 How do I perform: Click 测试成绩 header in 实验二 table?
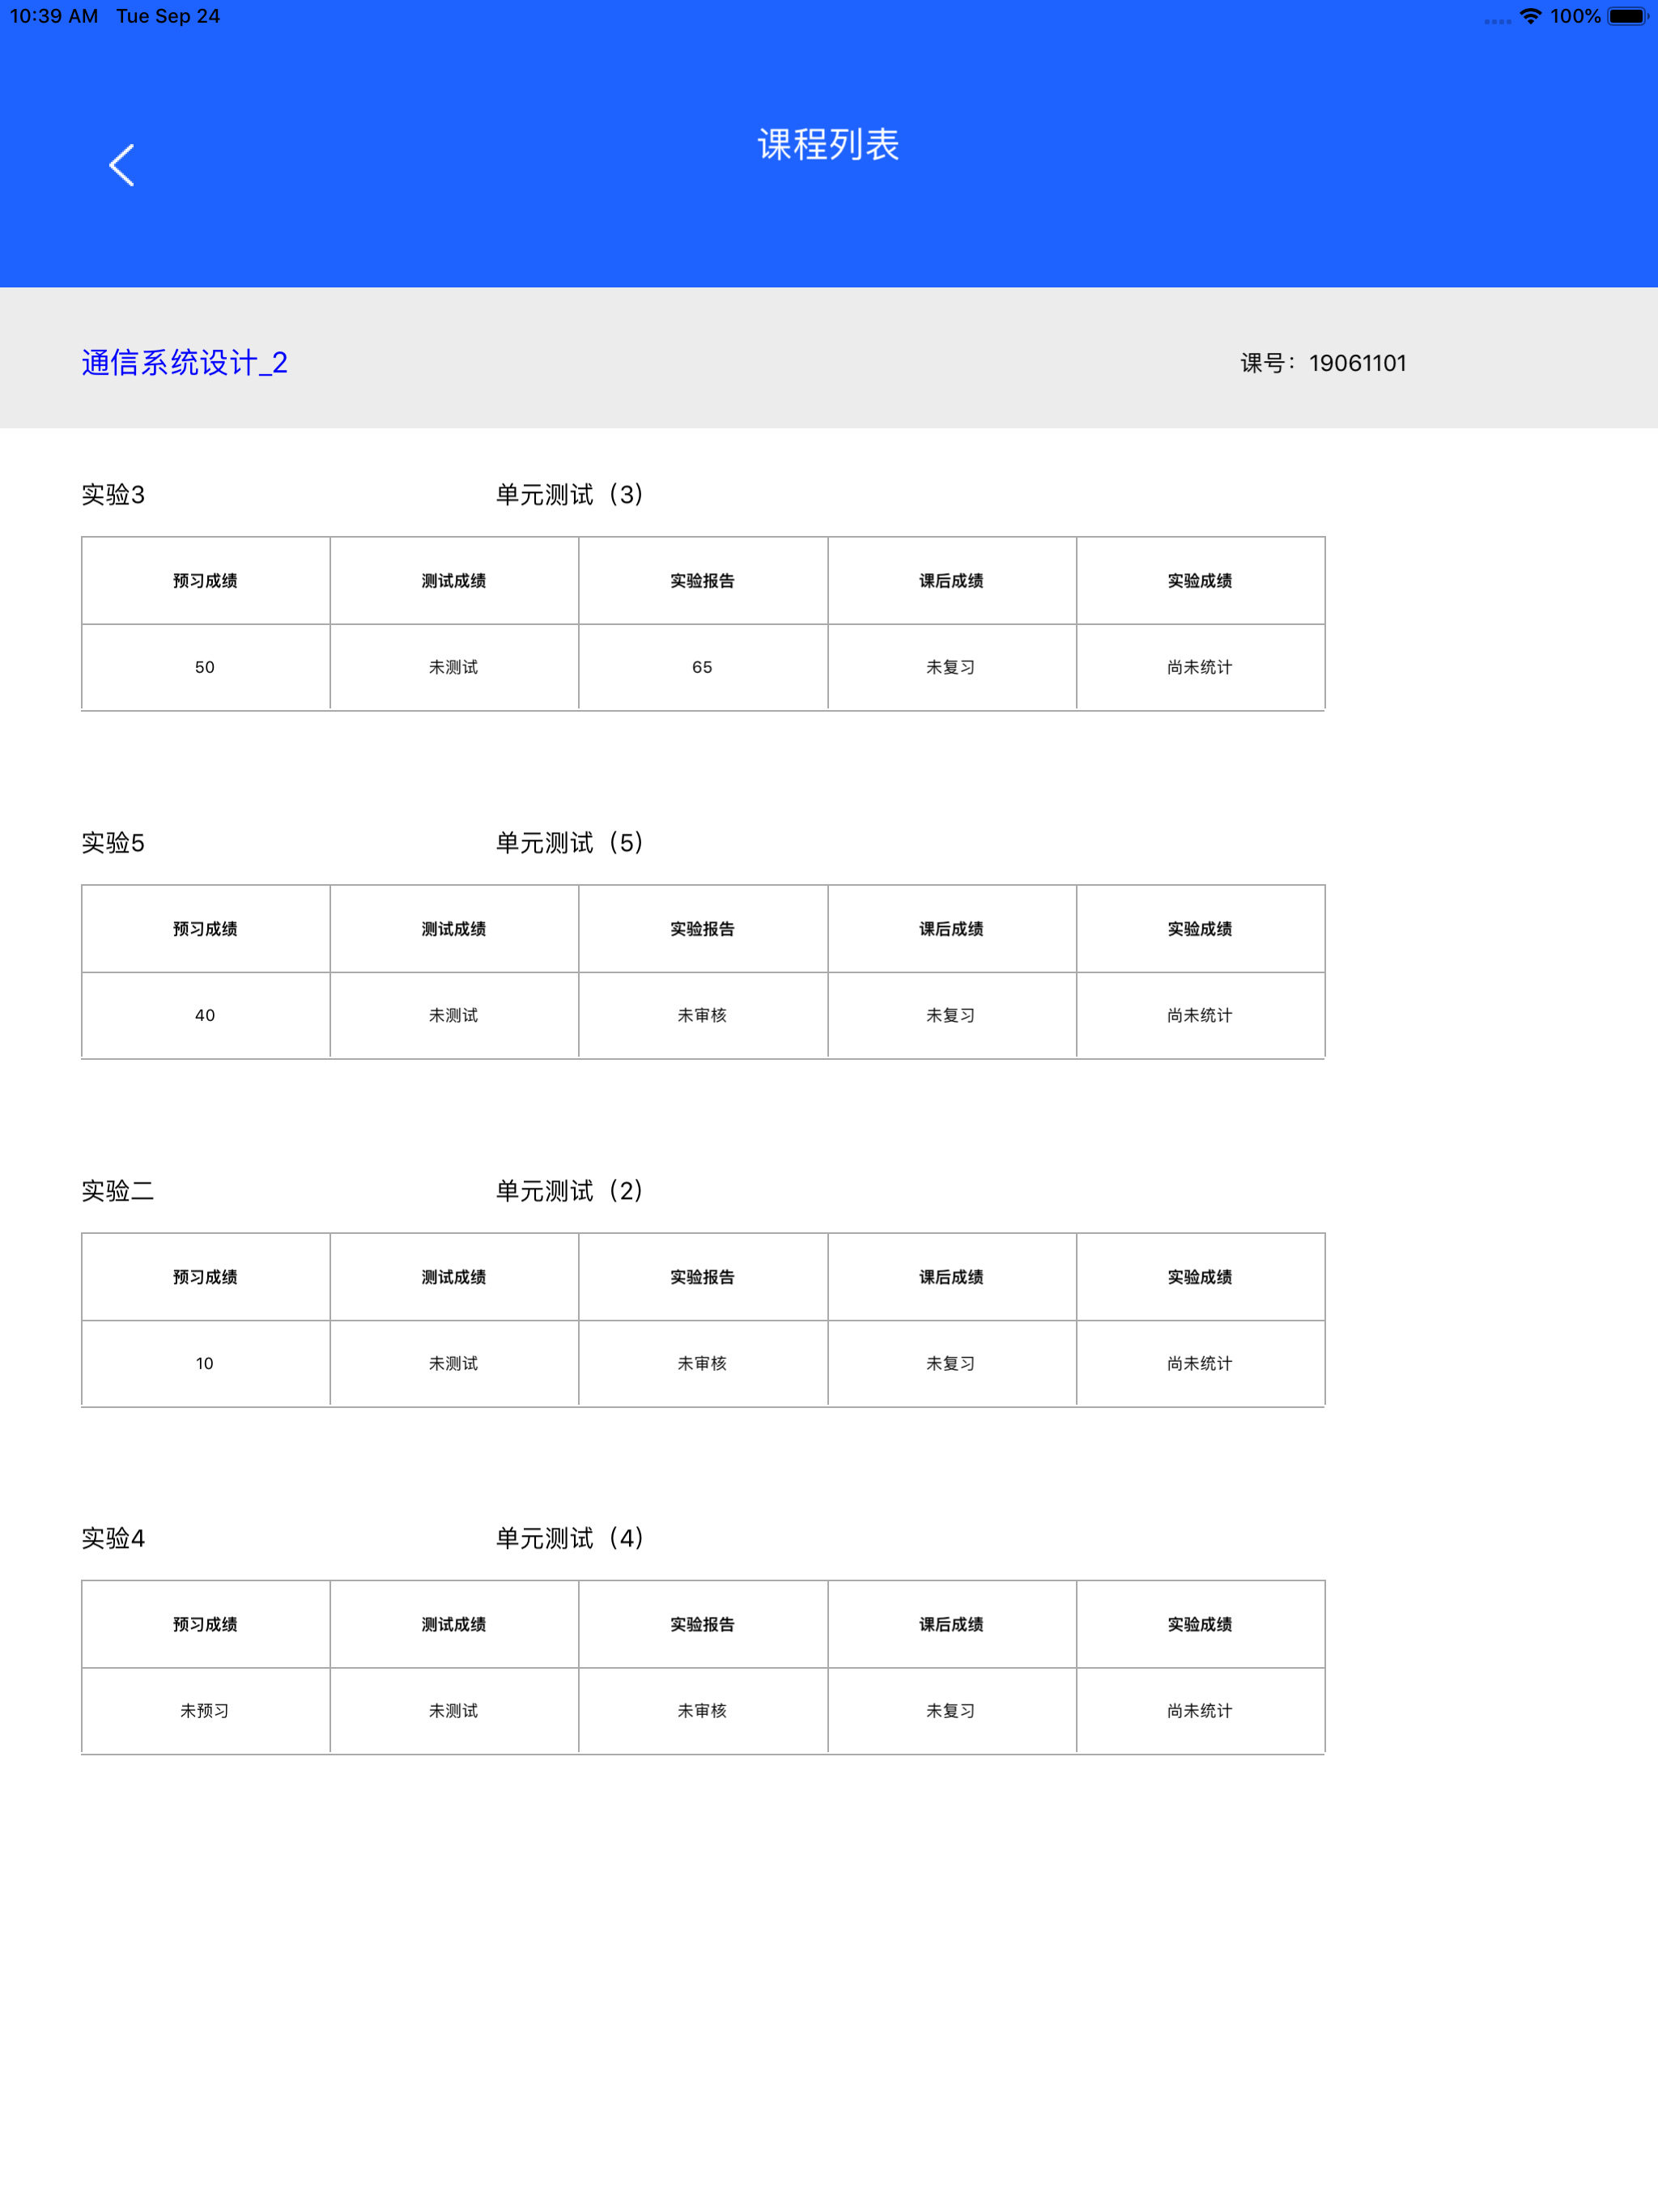[453, 1277]
